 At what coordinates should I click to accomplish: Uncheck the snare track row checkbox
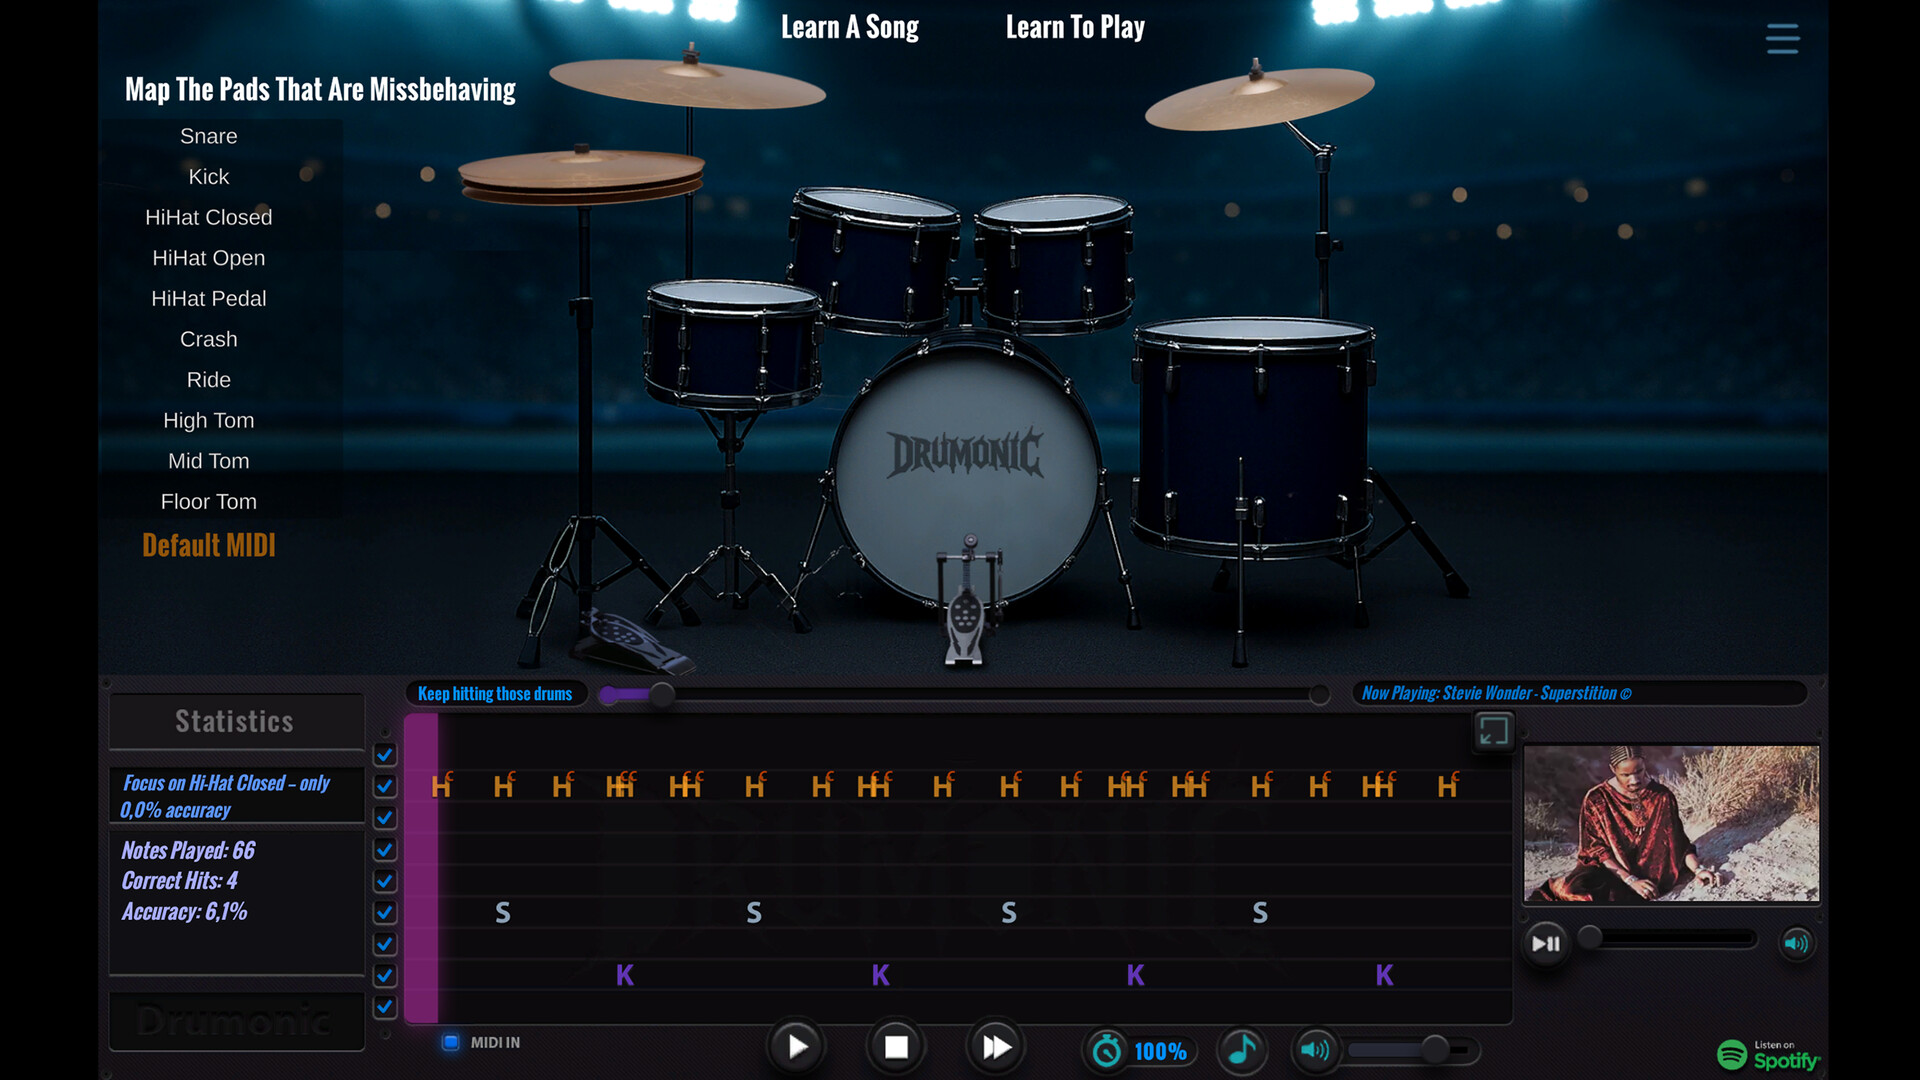point(385,912)
